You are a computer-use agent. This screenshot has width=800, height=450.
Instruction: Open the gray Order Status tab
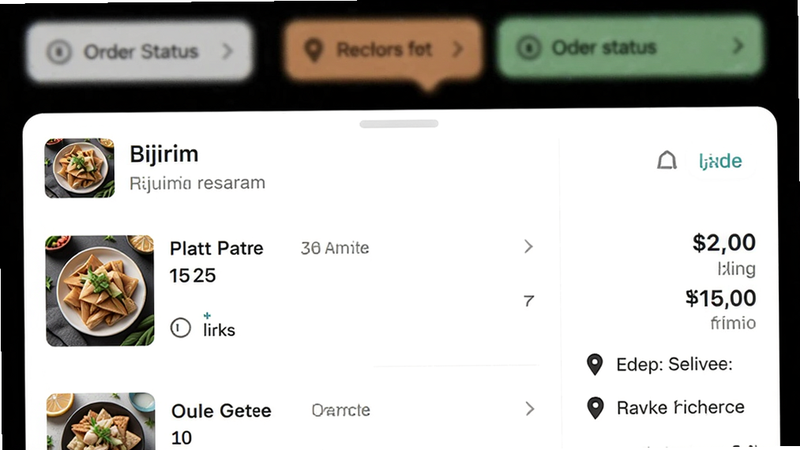pos(139,51)
